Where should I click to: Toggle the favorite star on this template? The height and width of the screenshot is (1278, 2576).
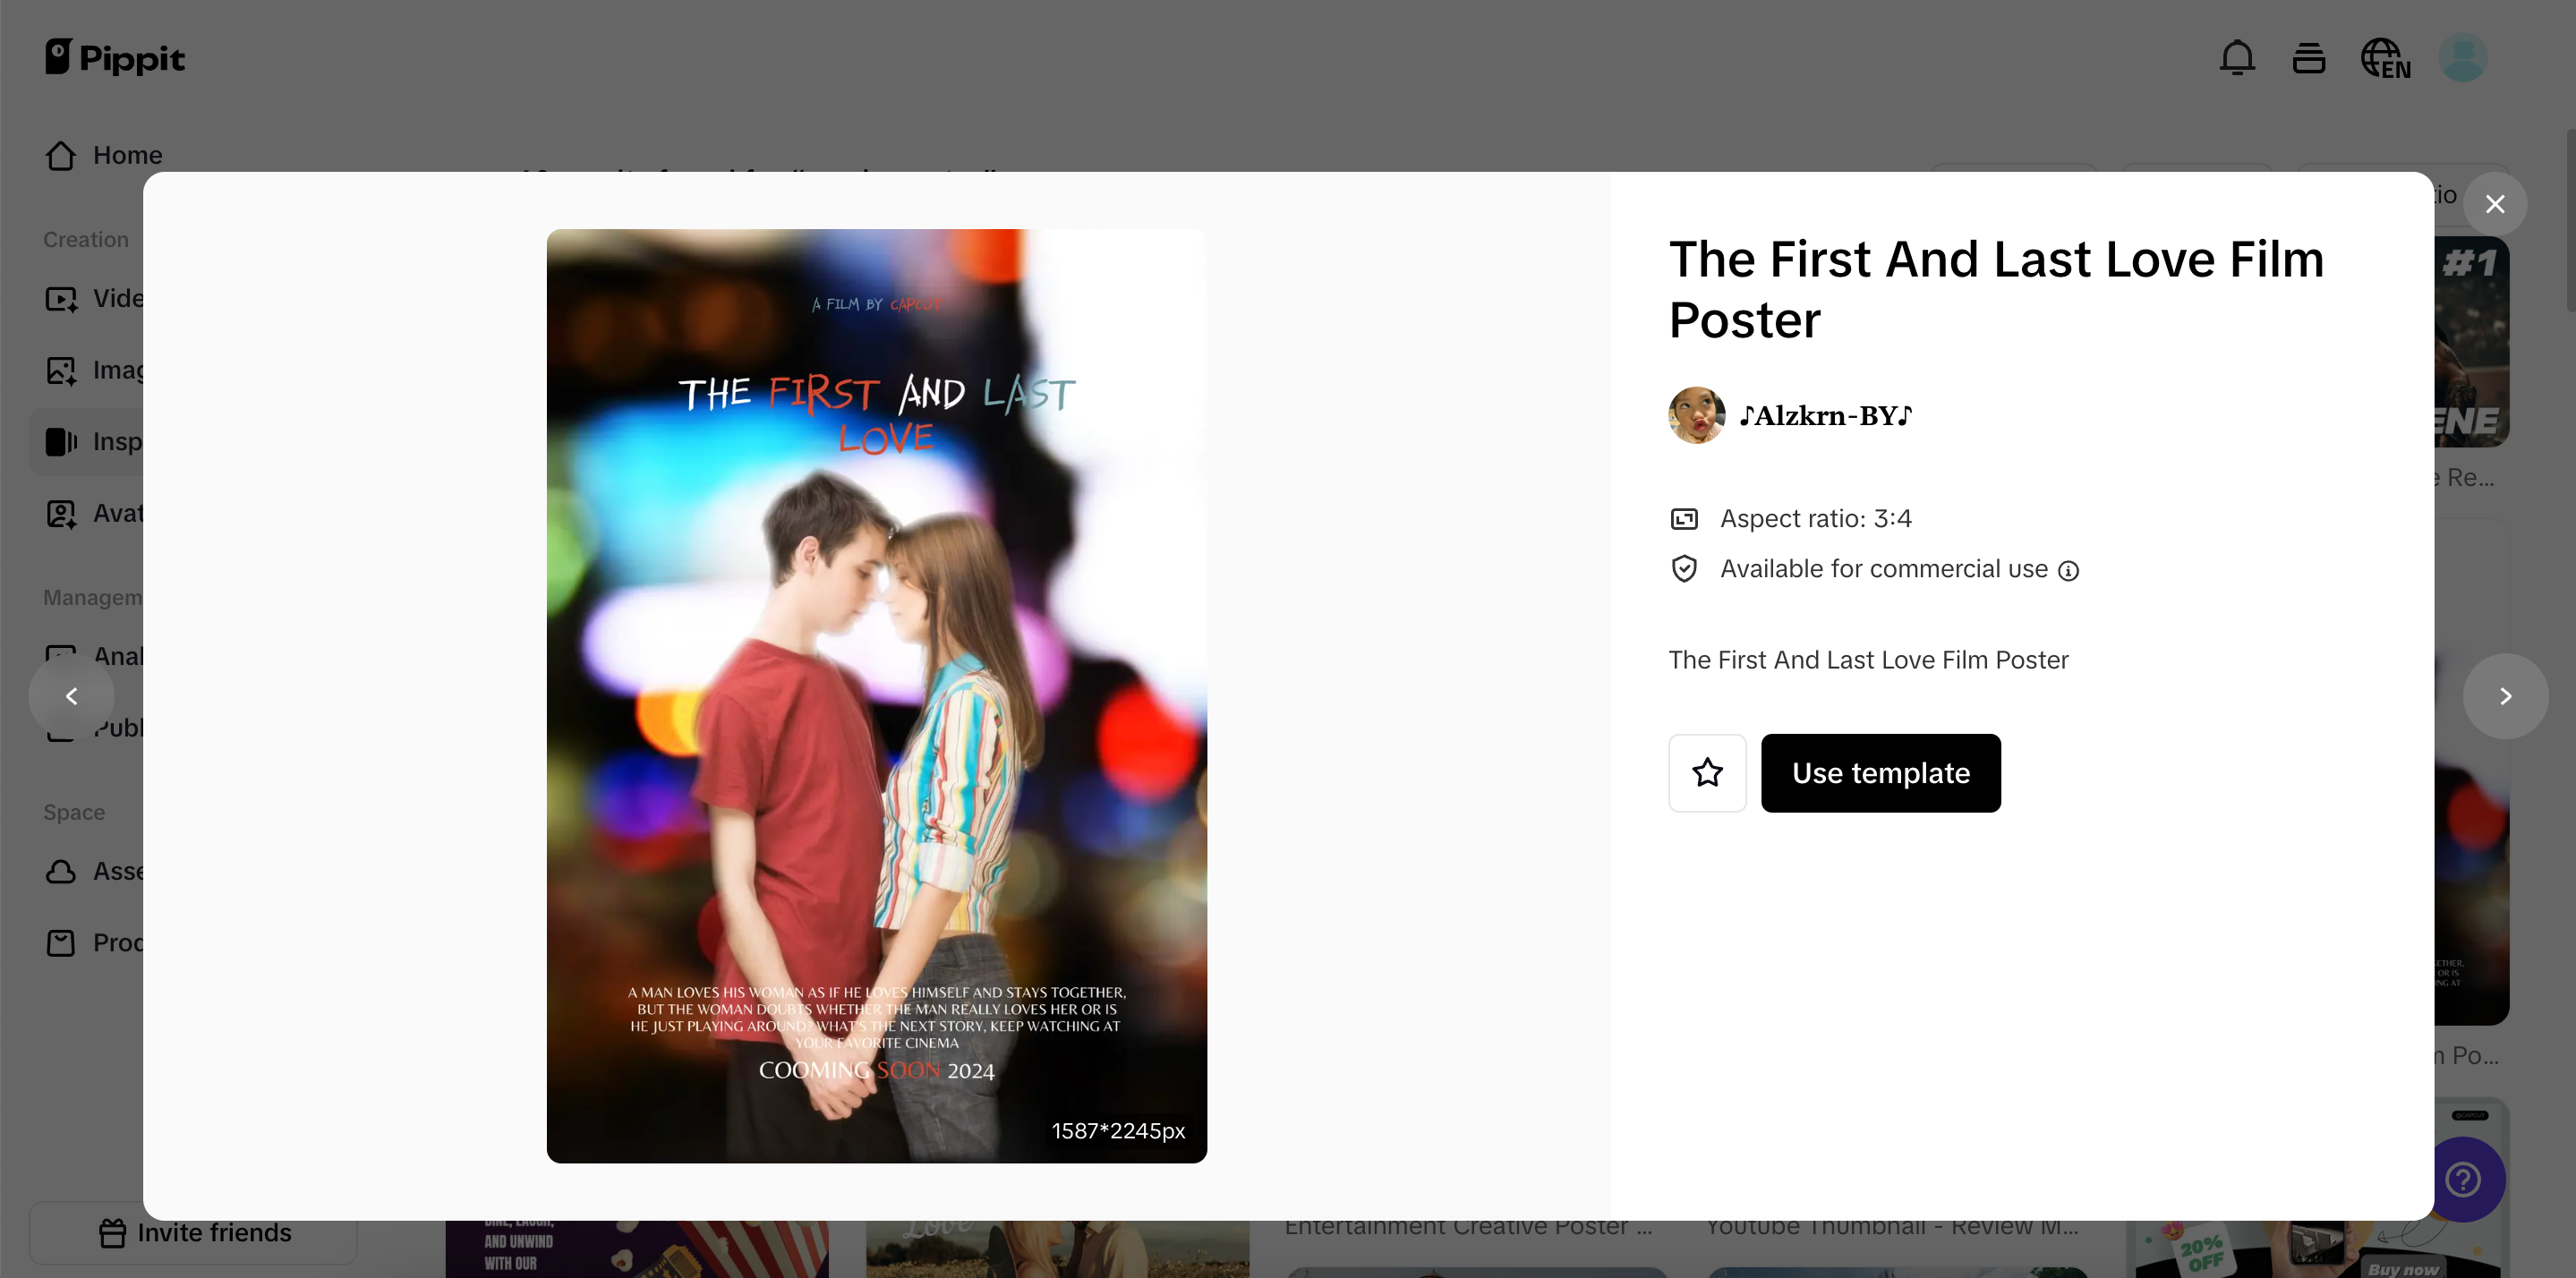1707,773
